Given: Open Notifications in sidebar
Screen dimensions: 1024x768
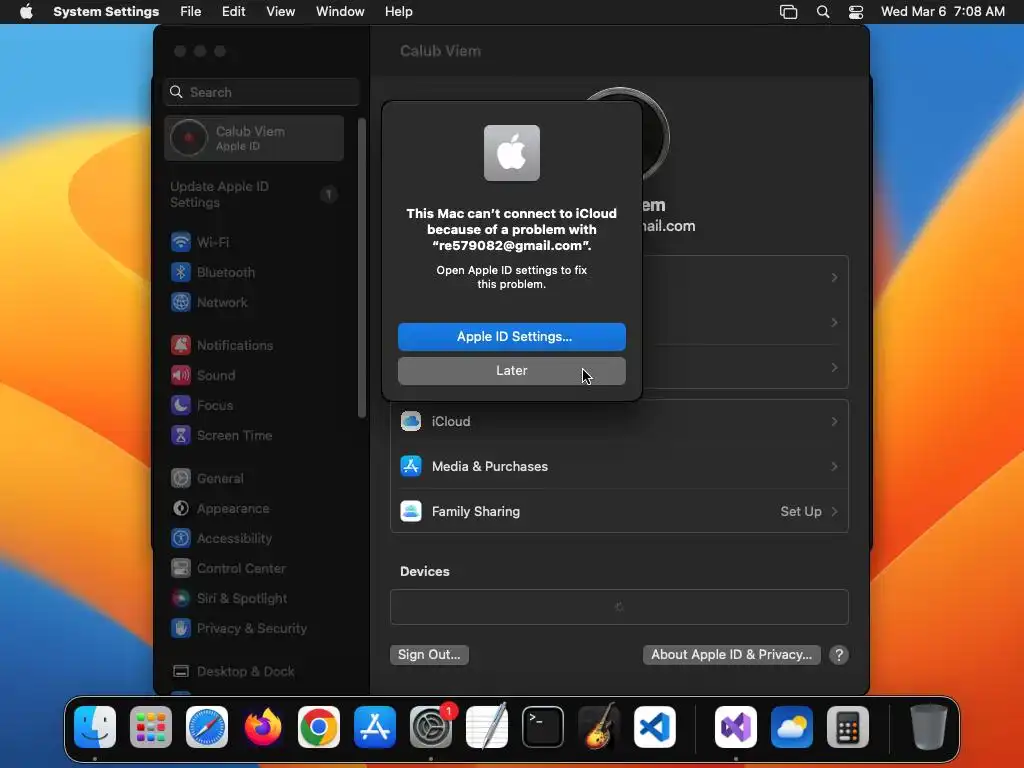Looking at the screenshot, I should click(x=254, y=345).
